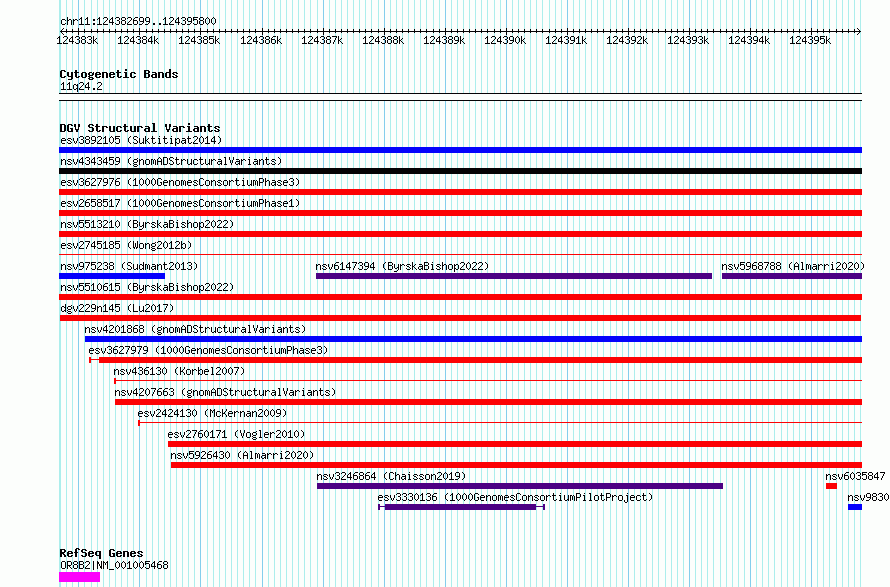Open the esv2658517 (1000GenomesConsortiumPhase1) label
This screenshot has width=890, height=587.
point(180,203)
